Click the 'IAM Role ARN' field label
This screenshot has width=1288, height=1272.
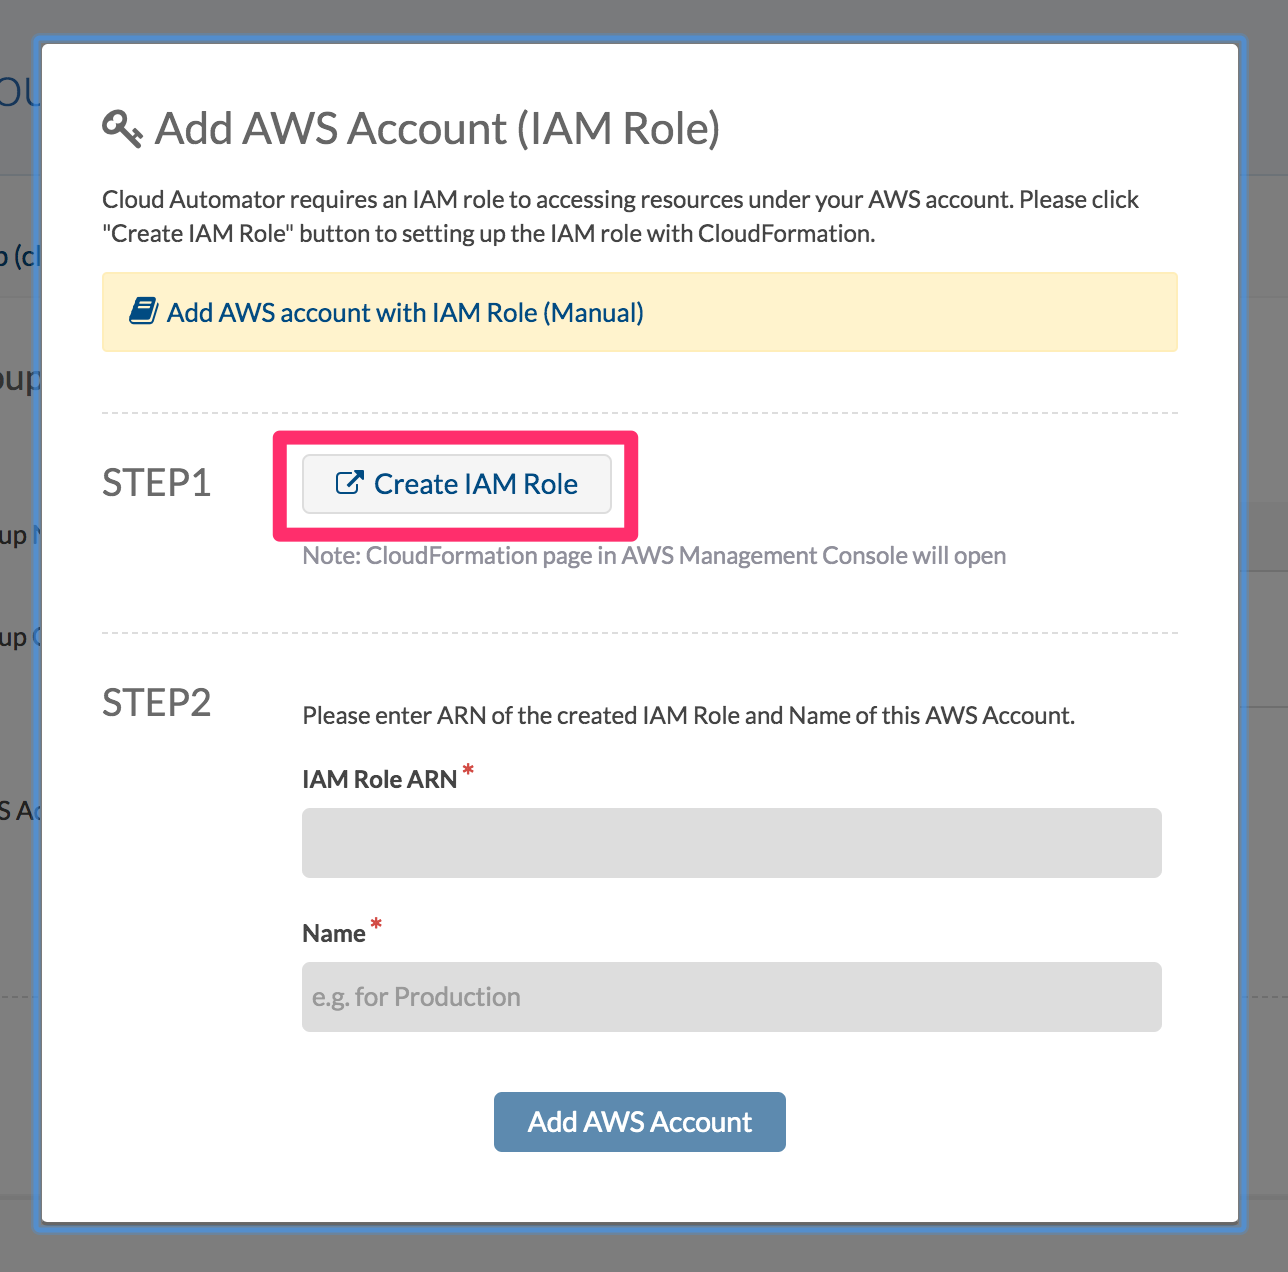pos(380,779)
